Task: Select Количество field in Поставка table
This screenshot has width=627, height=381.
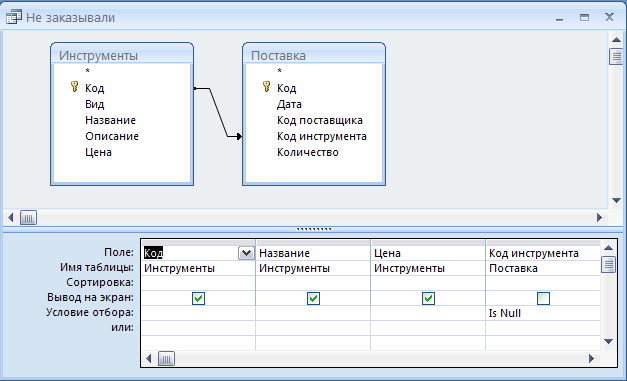Action: tap(308, 152)
